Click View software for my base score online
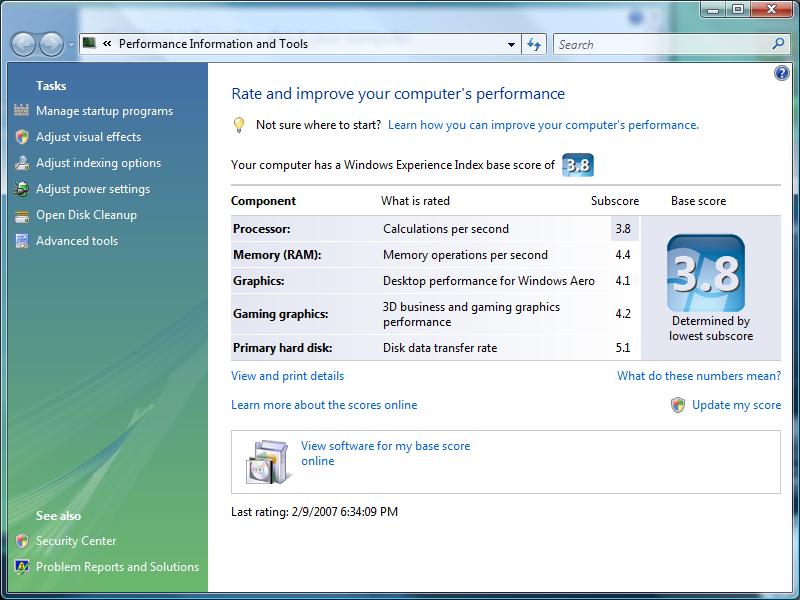The image size is (800, 600). [385, 453]
